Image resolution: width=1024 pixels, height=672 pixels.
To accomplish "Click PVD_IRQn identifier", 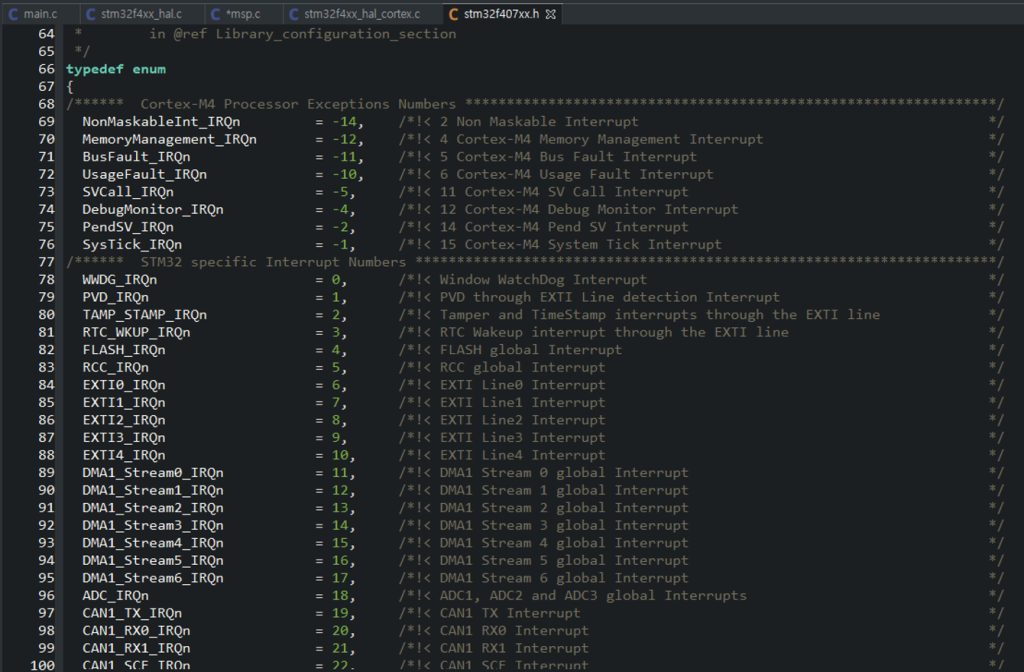I will point(116,297).
